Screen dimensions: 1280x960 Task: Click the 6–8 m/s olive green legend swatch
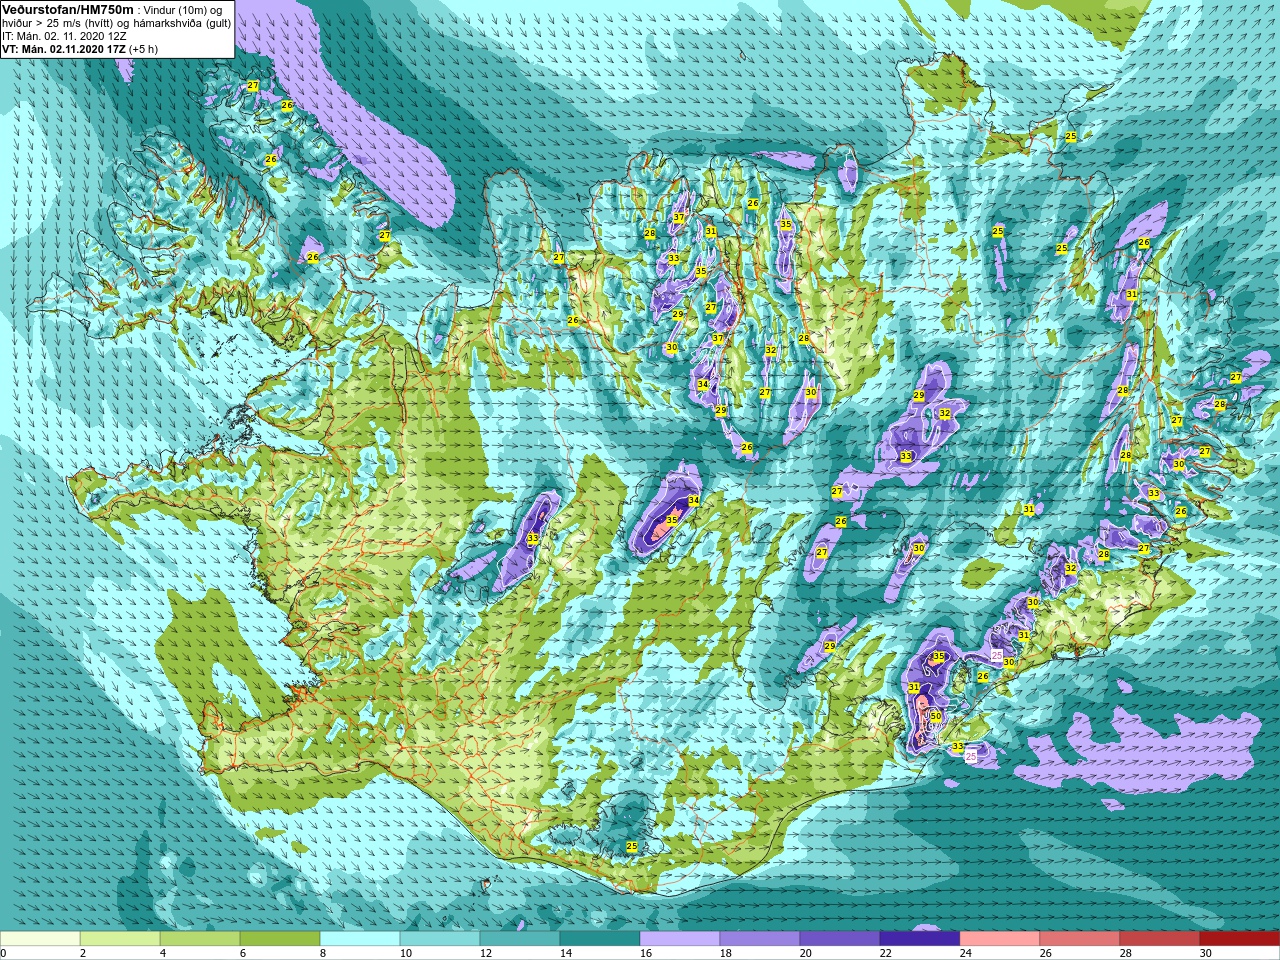pyautogui.click(x=280, y=939)
